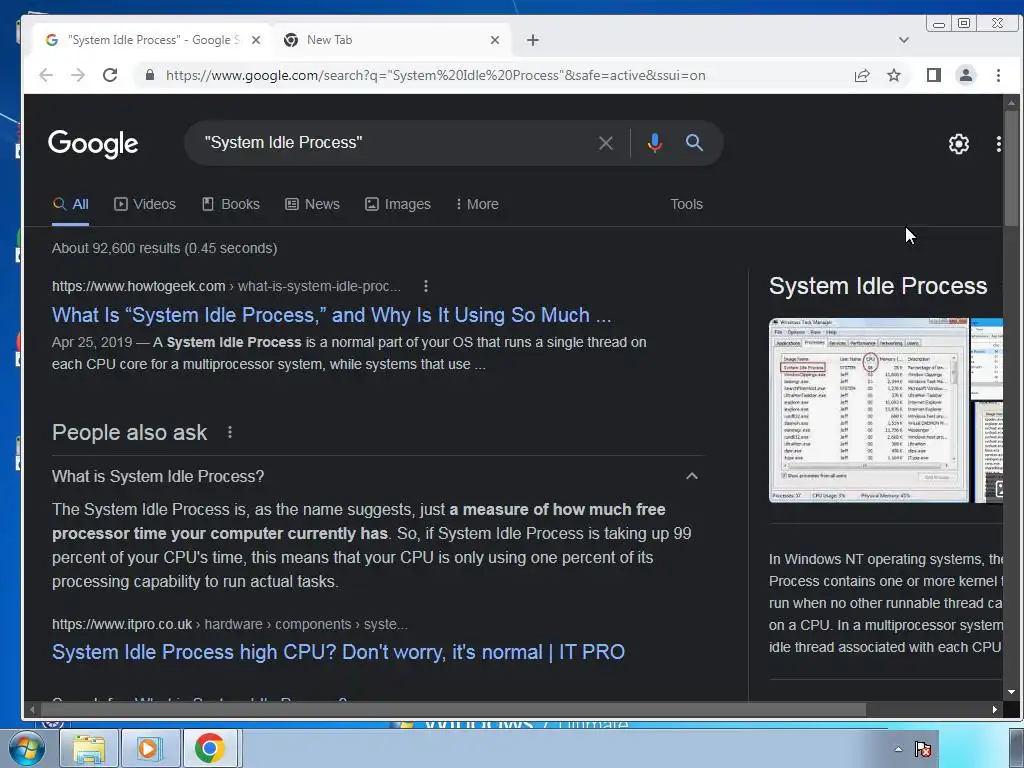
Task: Click the Chrome address bar URL
Action: tap(436, 75)
